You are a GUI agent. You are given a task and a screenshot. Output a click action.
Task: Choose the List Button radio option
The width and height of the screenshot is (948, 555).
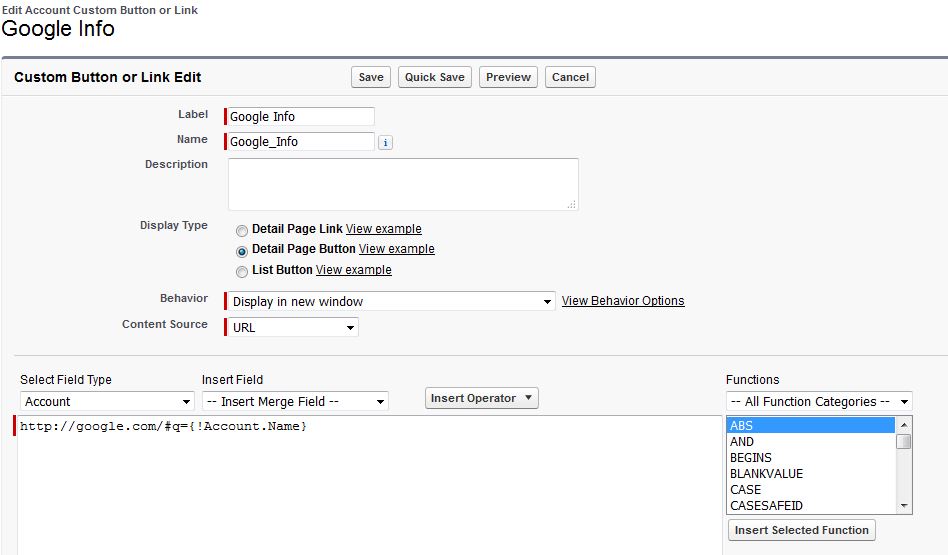pyautogui.click(x=242, y=272)
